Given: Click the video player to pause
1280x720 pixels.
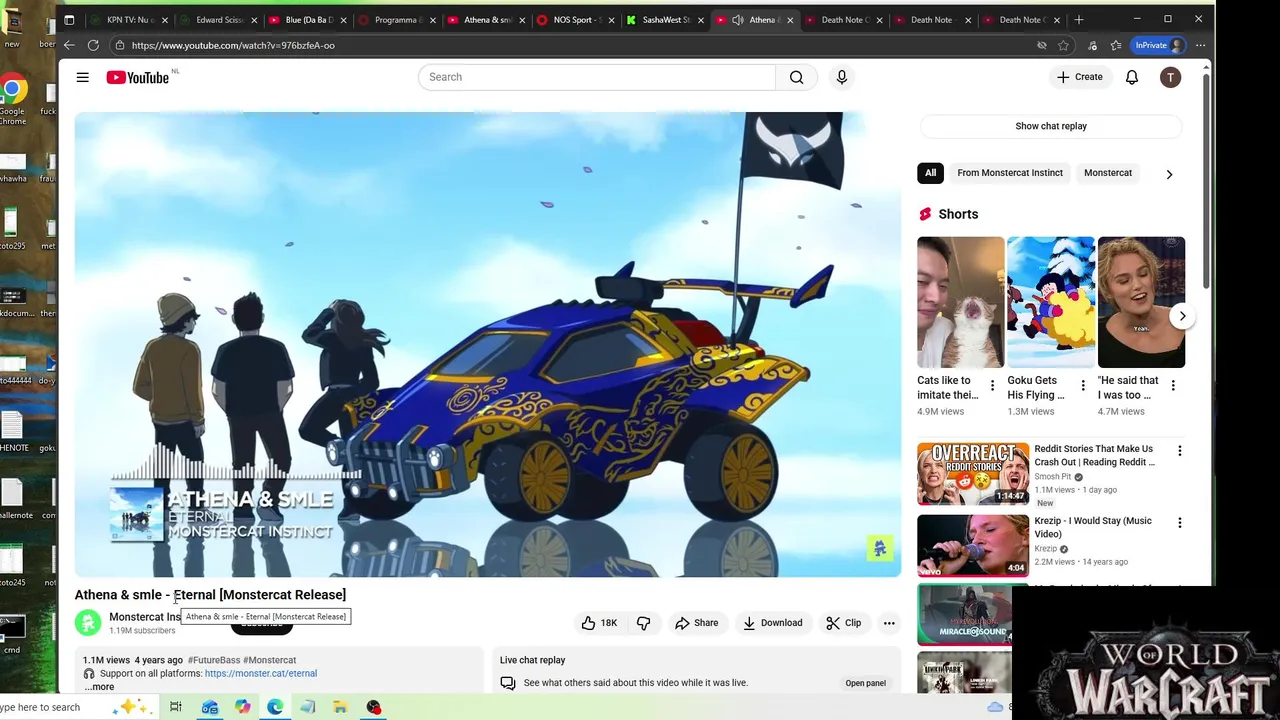Looking at the screenshot, I should tap(487, 344).
